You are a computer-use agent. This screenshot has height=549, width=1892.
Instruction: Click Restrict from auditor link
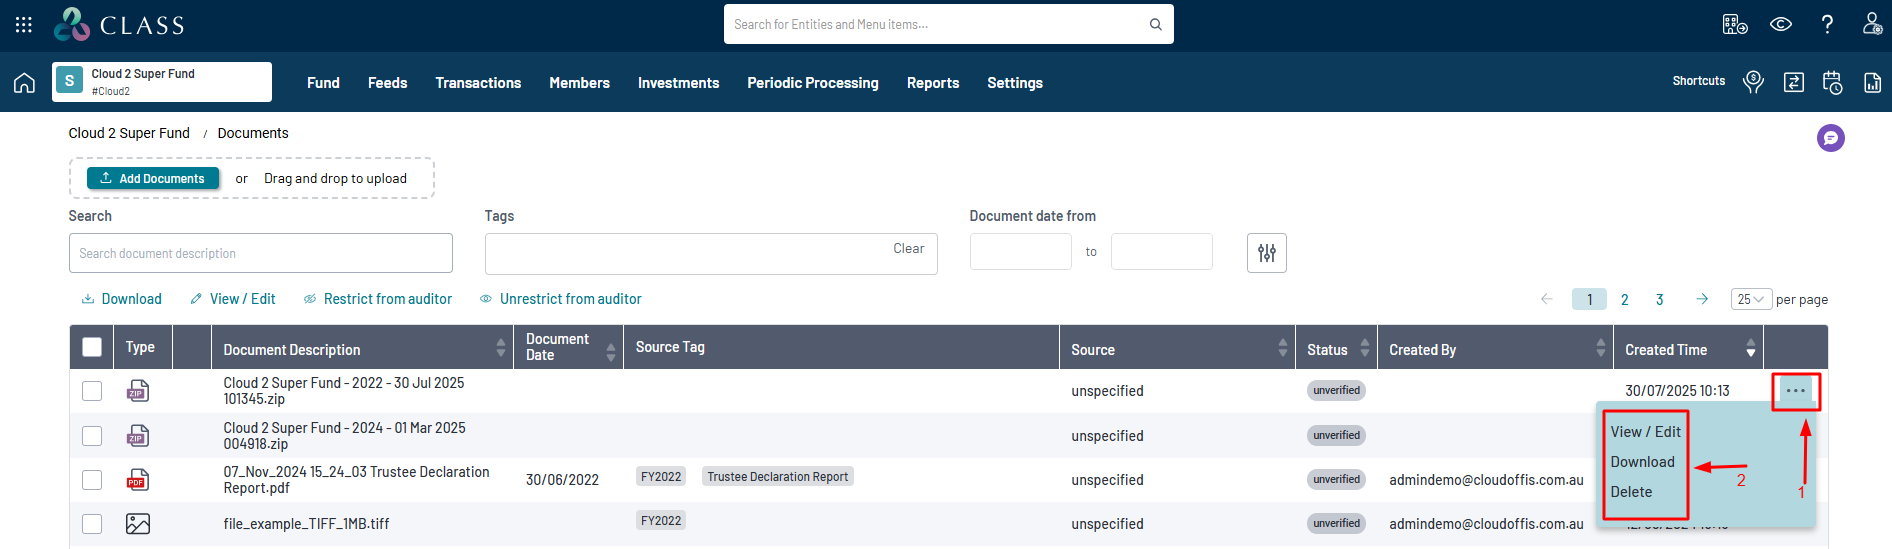pos(387,299)
